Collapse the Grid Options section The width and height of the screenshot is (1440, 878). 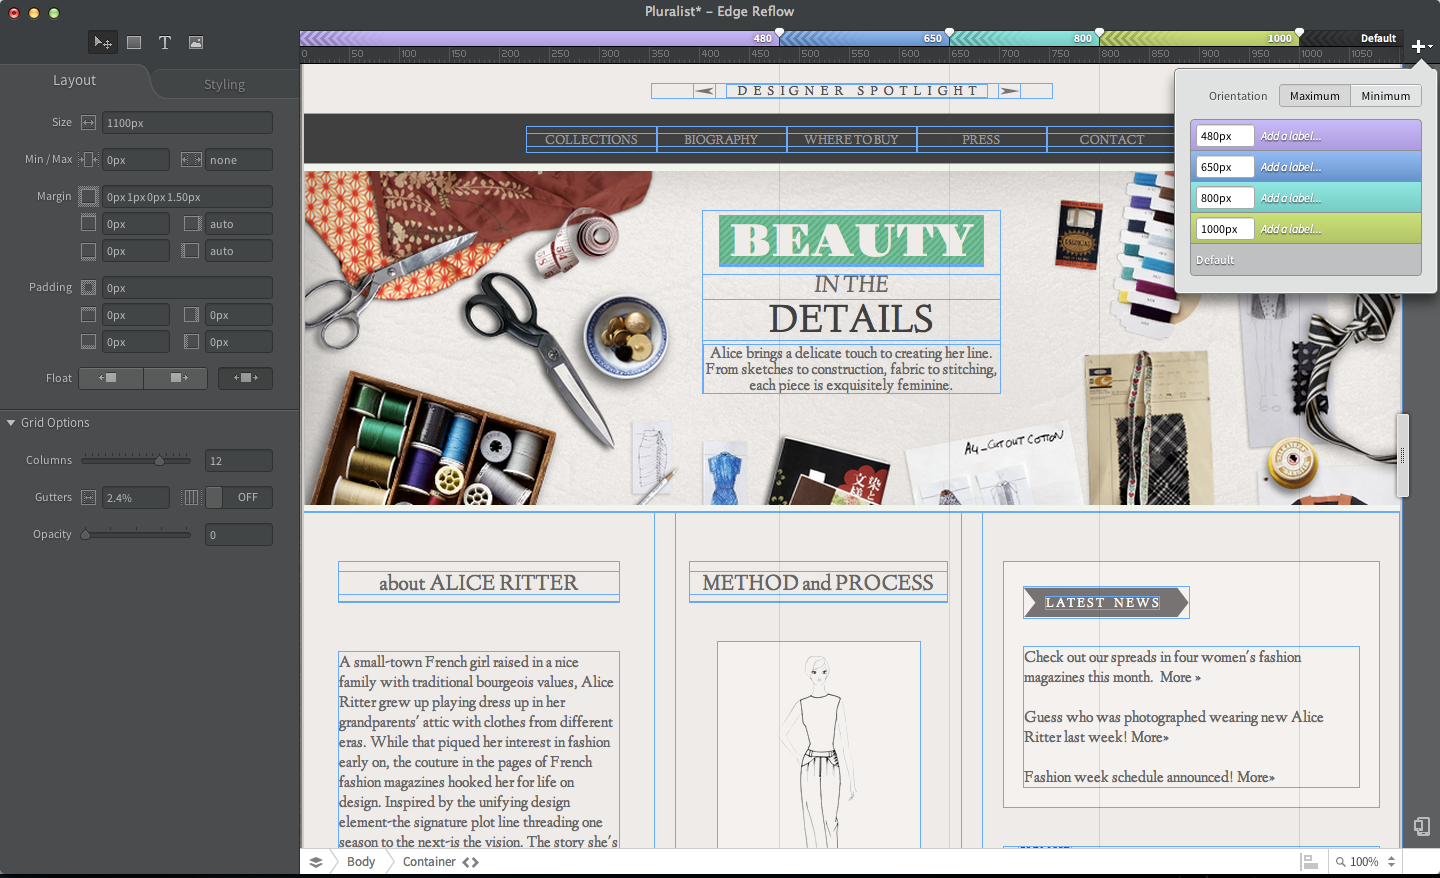[x=11, y=423]
